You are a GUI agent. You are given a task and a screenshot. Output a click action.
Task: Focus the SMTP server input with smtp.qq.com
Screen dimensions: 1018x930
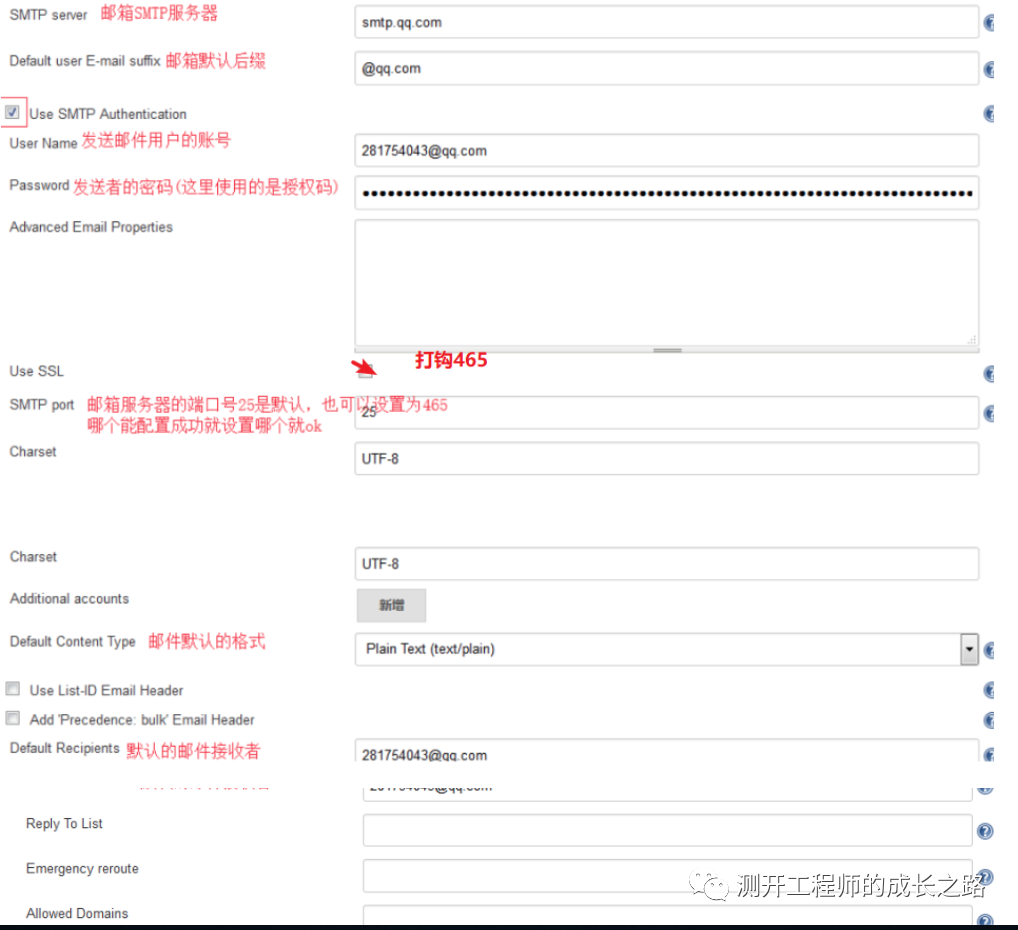(666, 23)
